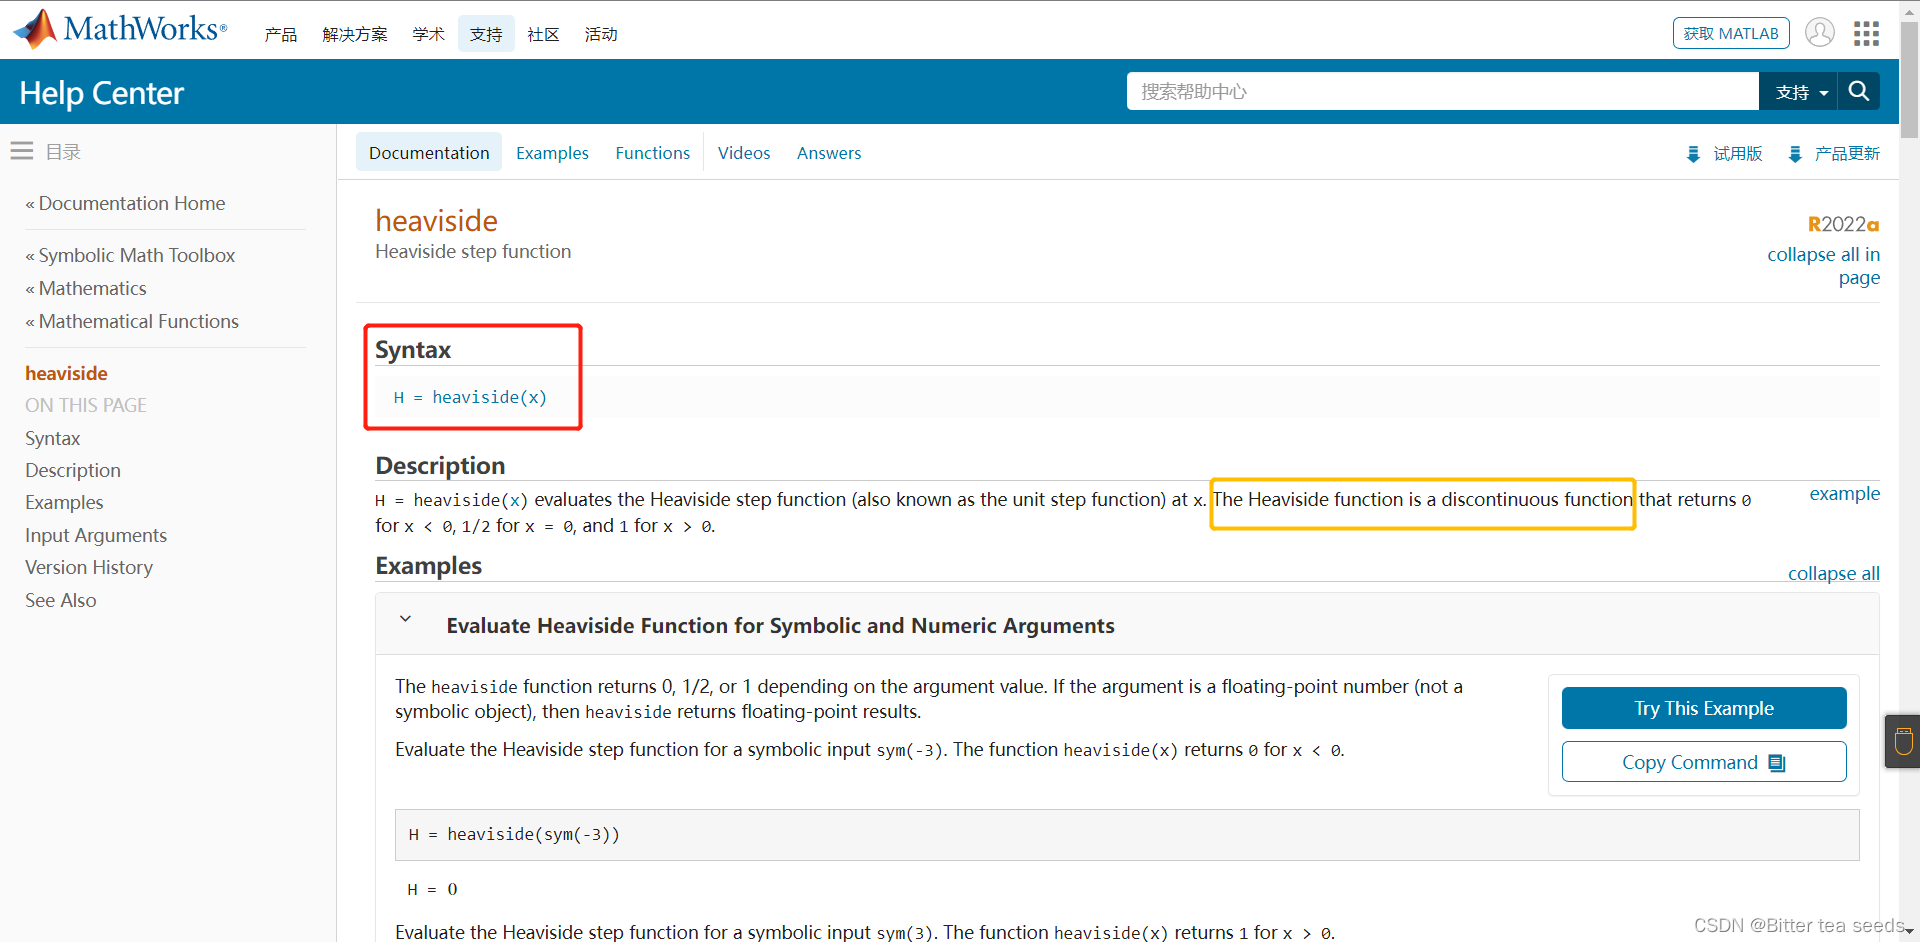Image resolution: width=1920 pixels, height=942 pixels.
Task: Switch to the Documentation tab
Action: click(x=429, y=152)
